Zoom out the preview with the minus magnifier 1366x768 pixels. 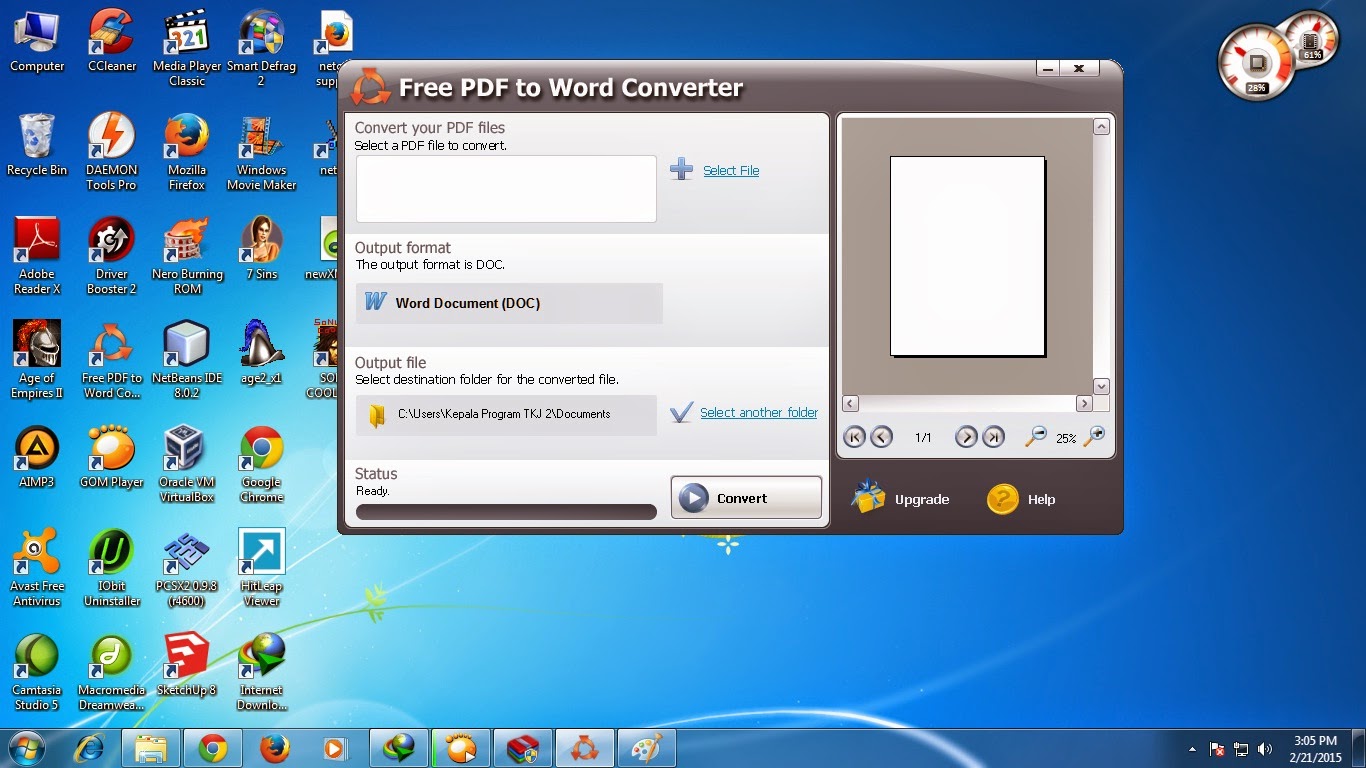point(1036,436)
